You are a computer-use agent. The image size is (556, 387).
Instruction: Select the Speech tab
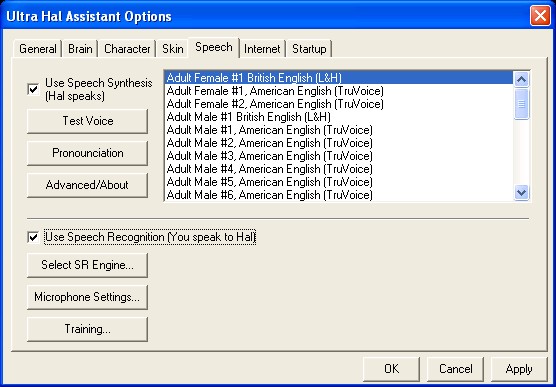click(x=214, y=47)
